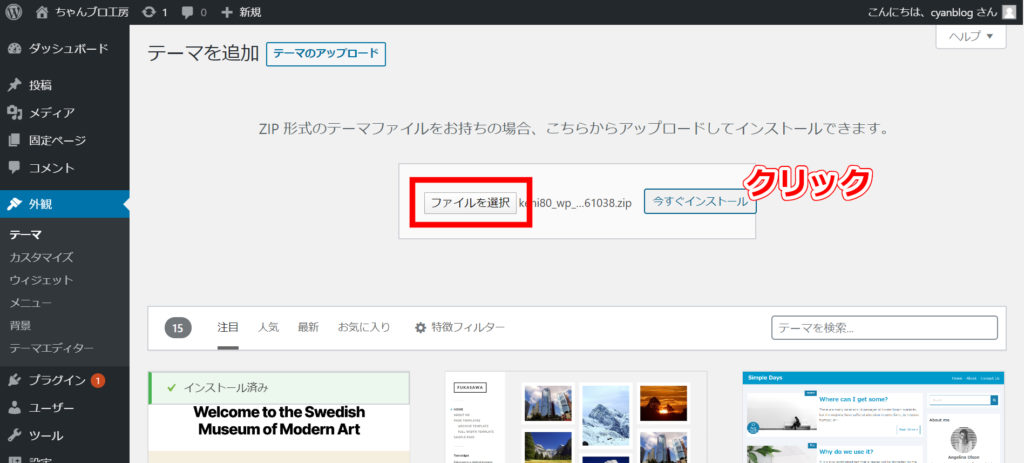Click the plus 新規 new content icon
Viewport: 1024px width, 463px height.
tap(227, 12)
